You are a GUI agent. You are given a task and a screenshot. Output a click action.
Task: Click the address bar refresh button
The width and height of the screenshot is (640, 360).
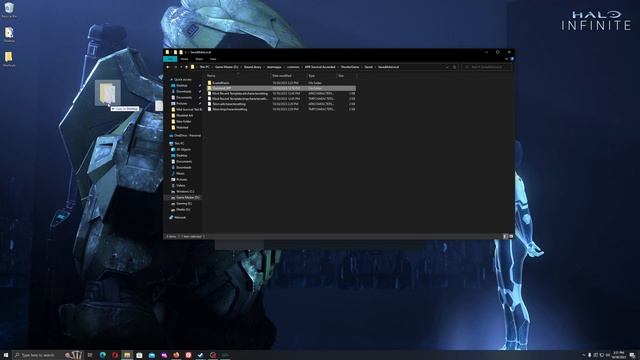click(x=455, y=67)
